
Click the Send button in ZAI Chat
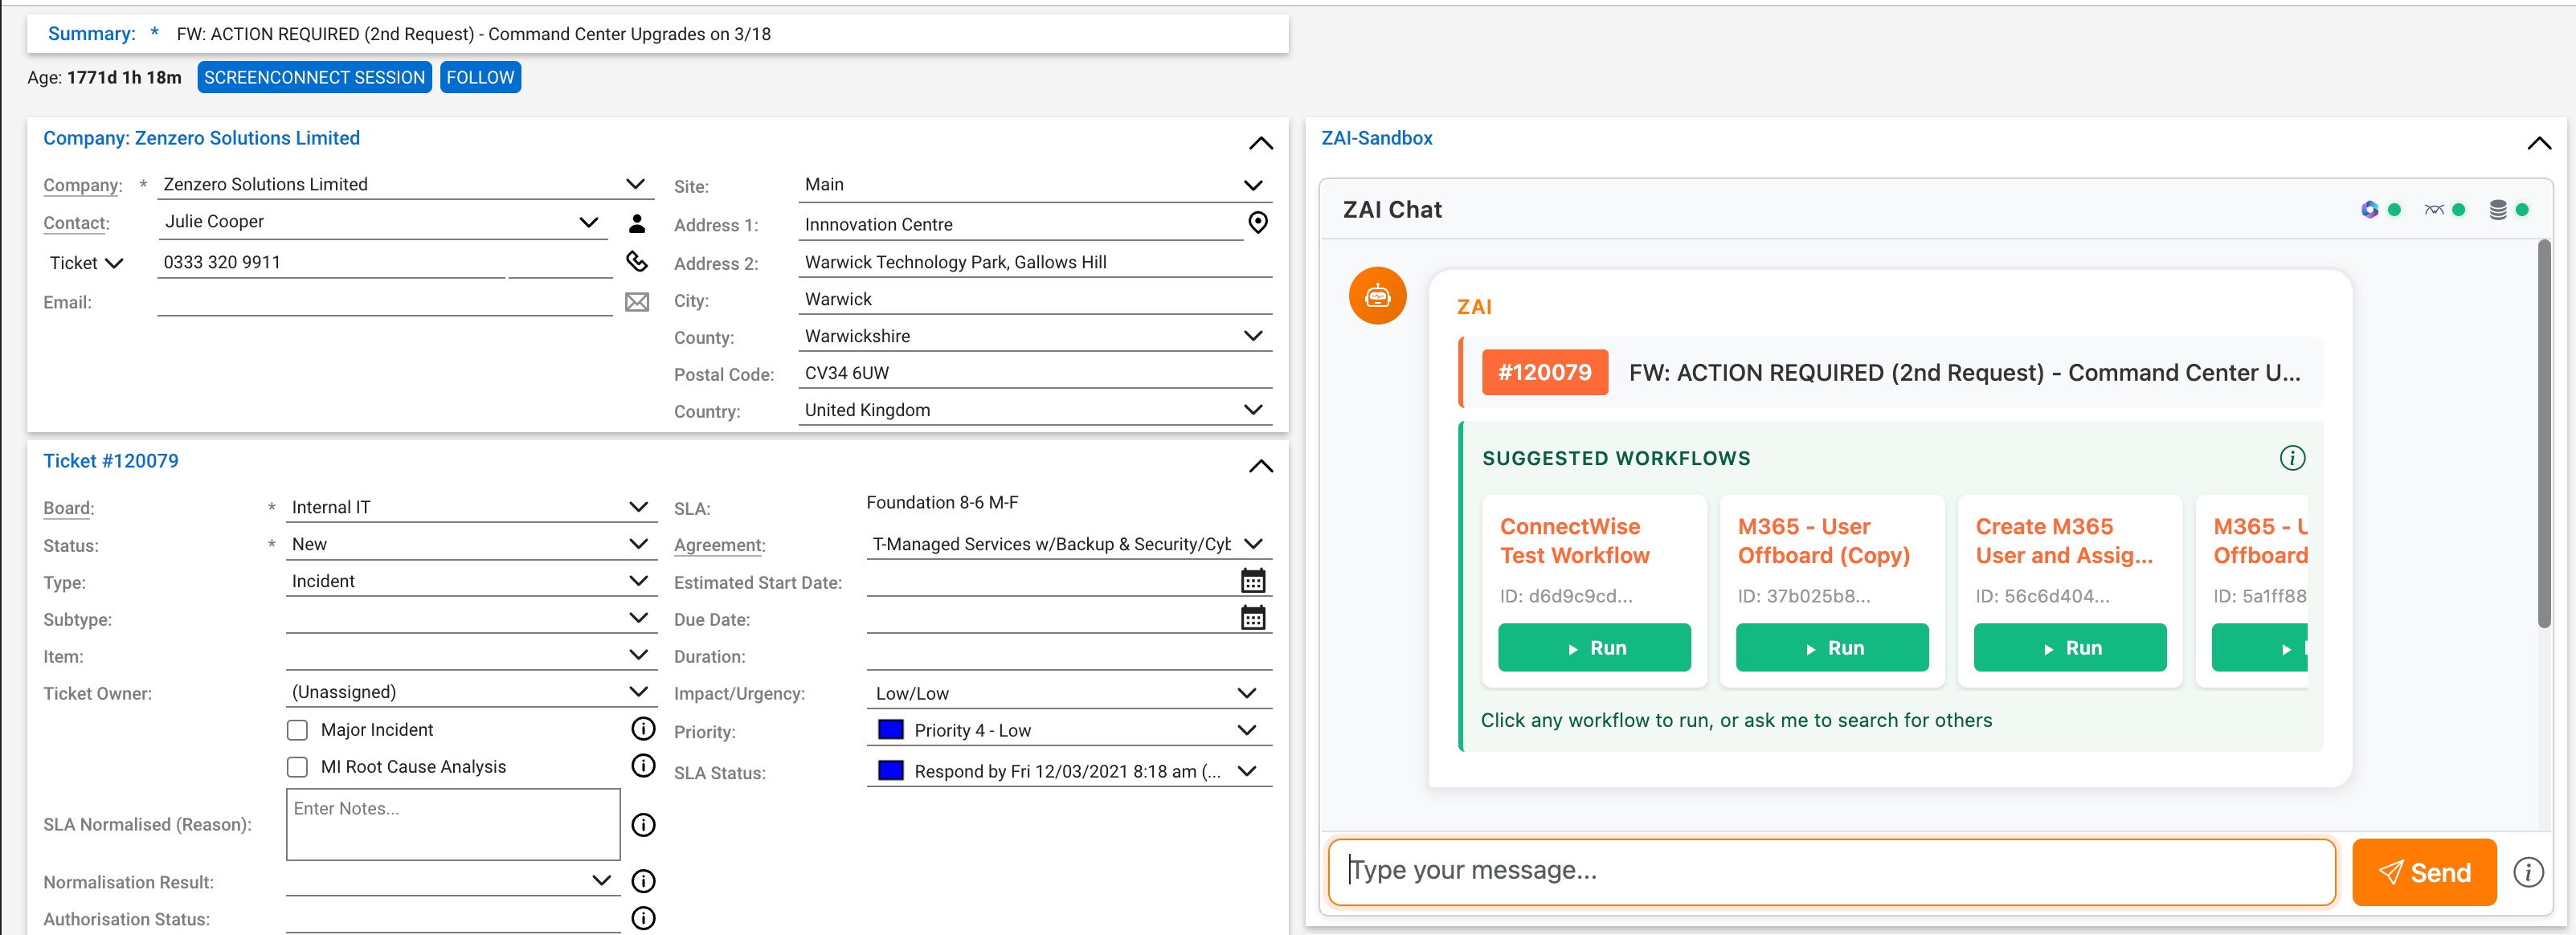click(2424, 872)
